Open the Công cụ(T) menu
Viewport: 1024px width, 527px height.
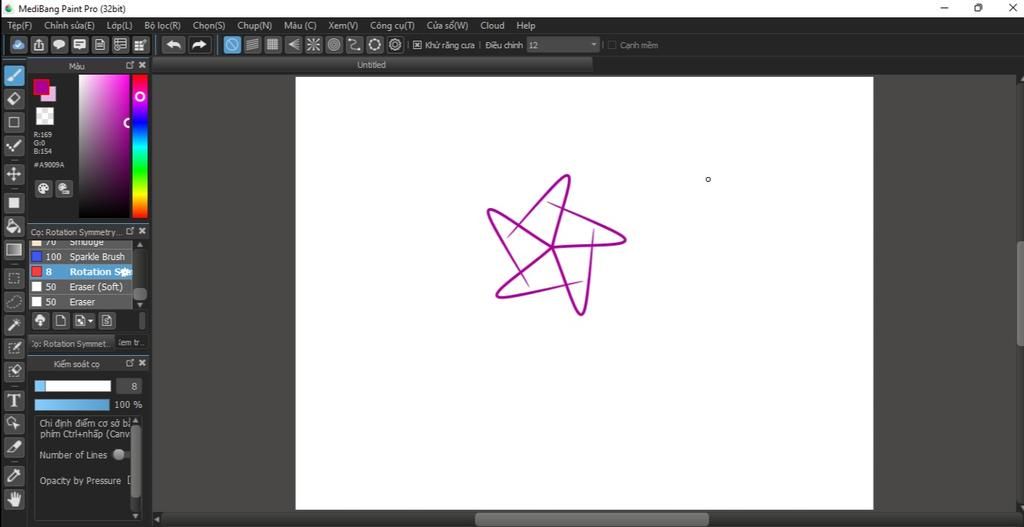(x=392, y=25)
